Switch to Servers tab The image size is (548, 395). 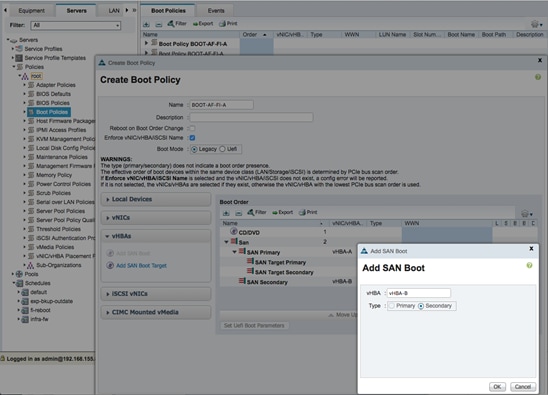coord(76,10)
